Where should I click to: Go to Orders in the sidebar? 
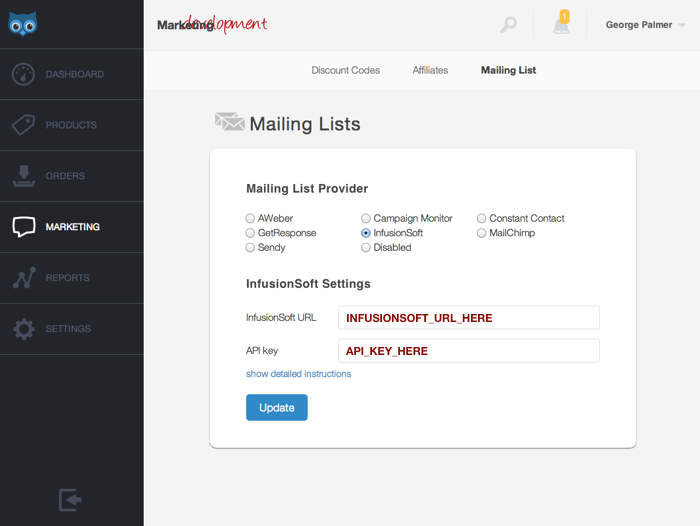pos(65,176)
